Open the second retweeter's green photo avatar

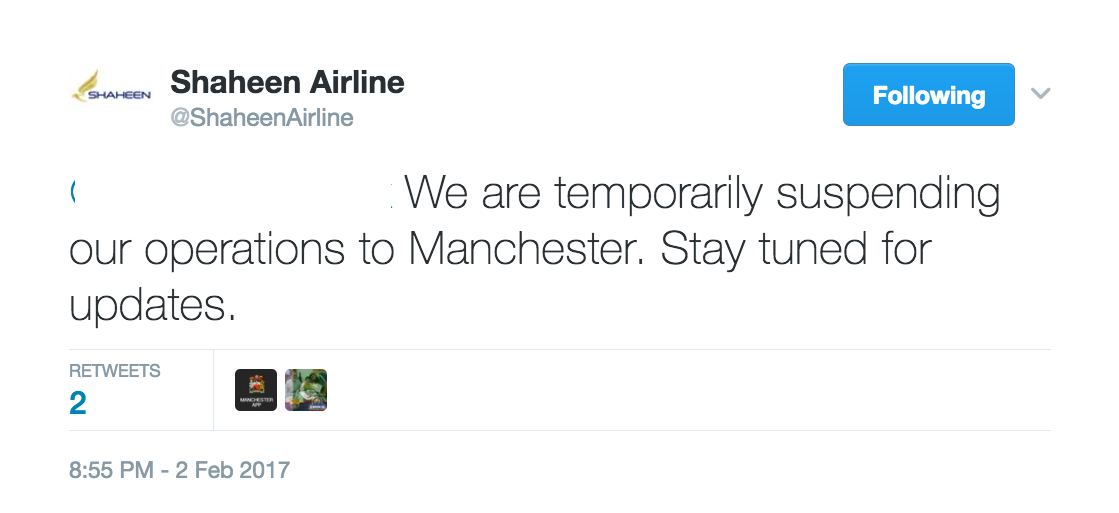click(305, 390)
